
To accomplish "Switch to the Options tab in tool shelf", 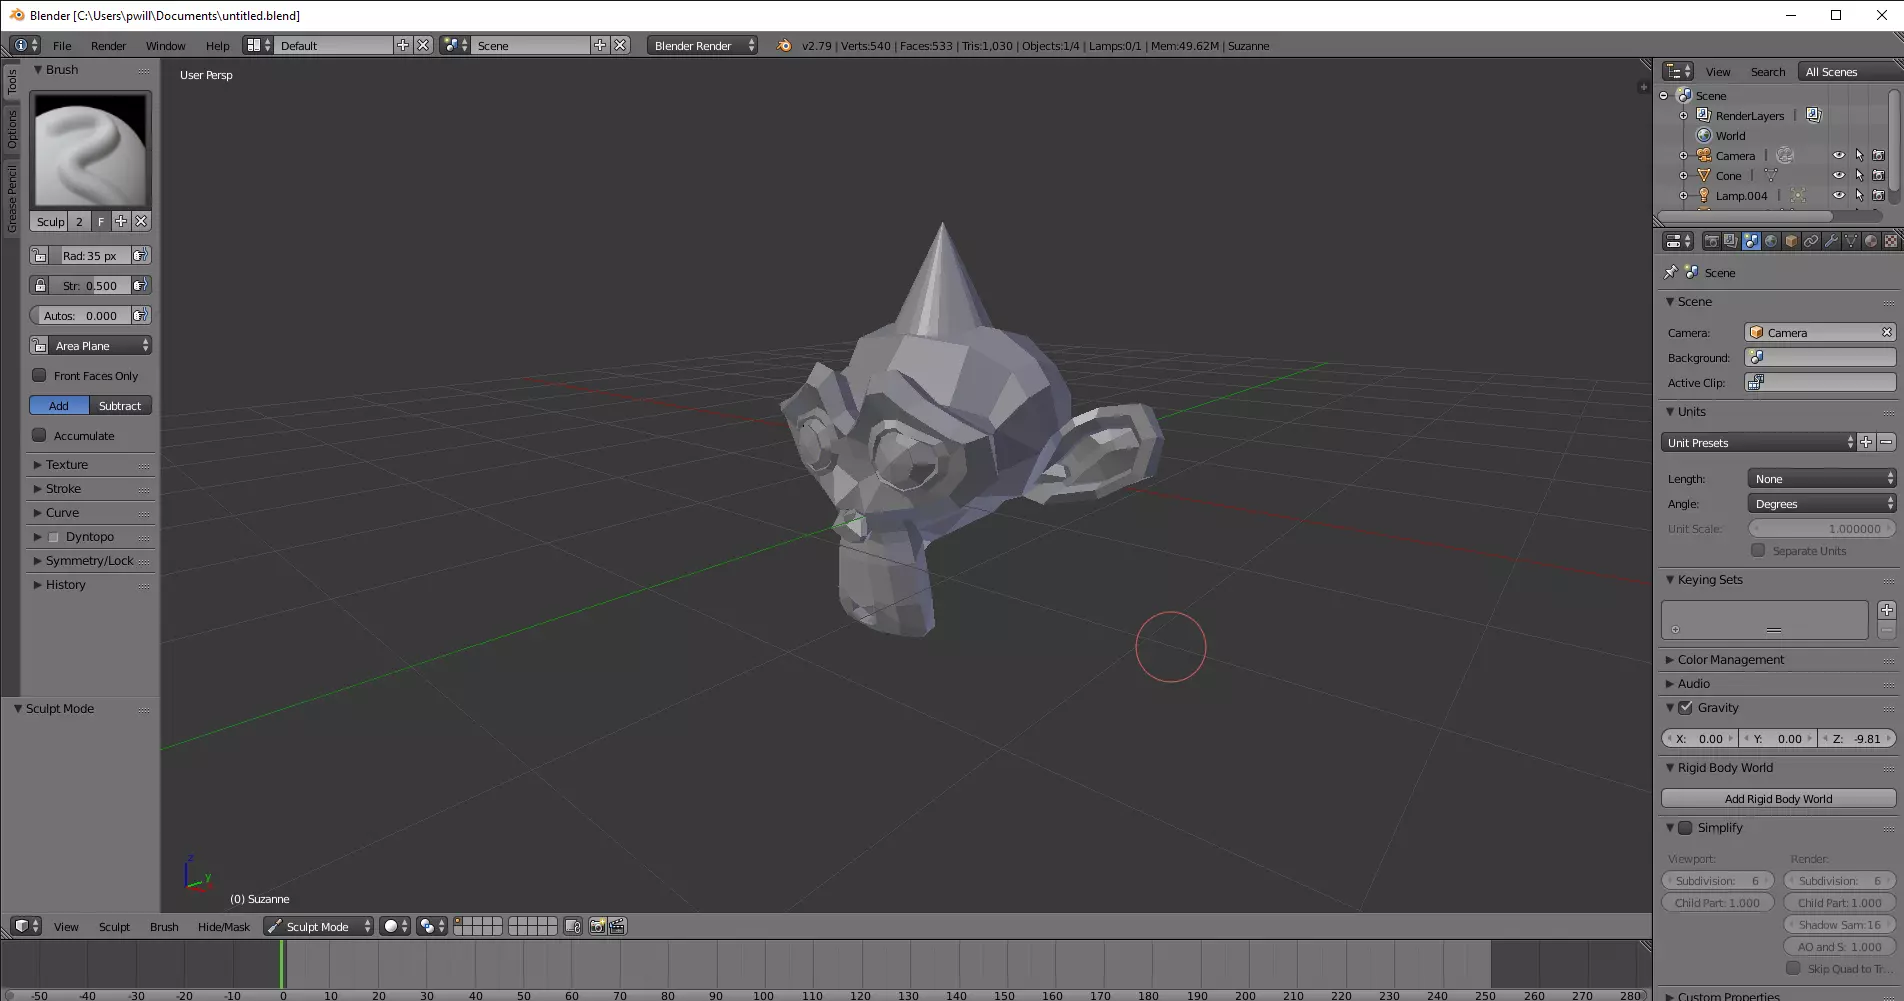I will click(x=12, y=128).
